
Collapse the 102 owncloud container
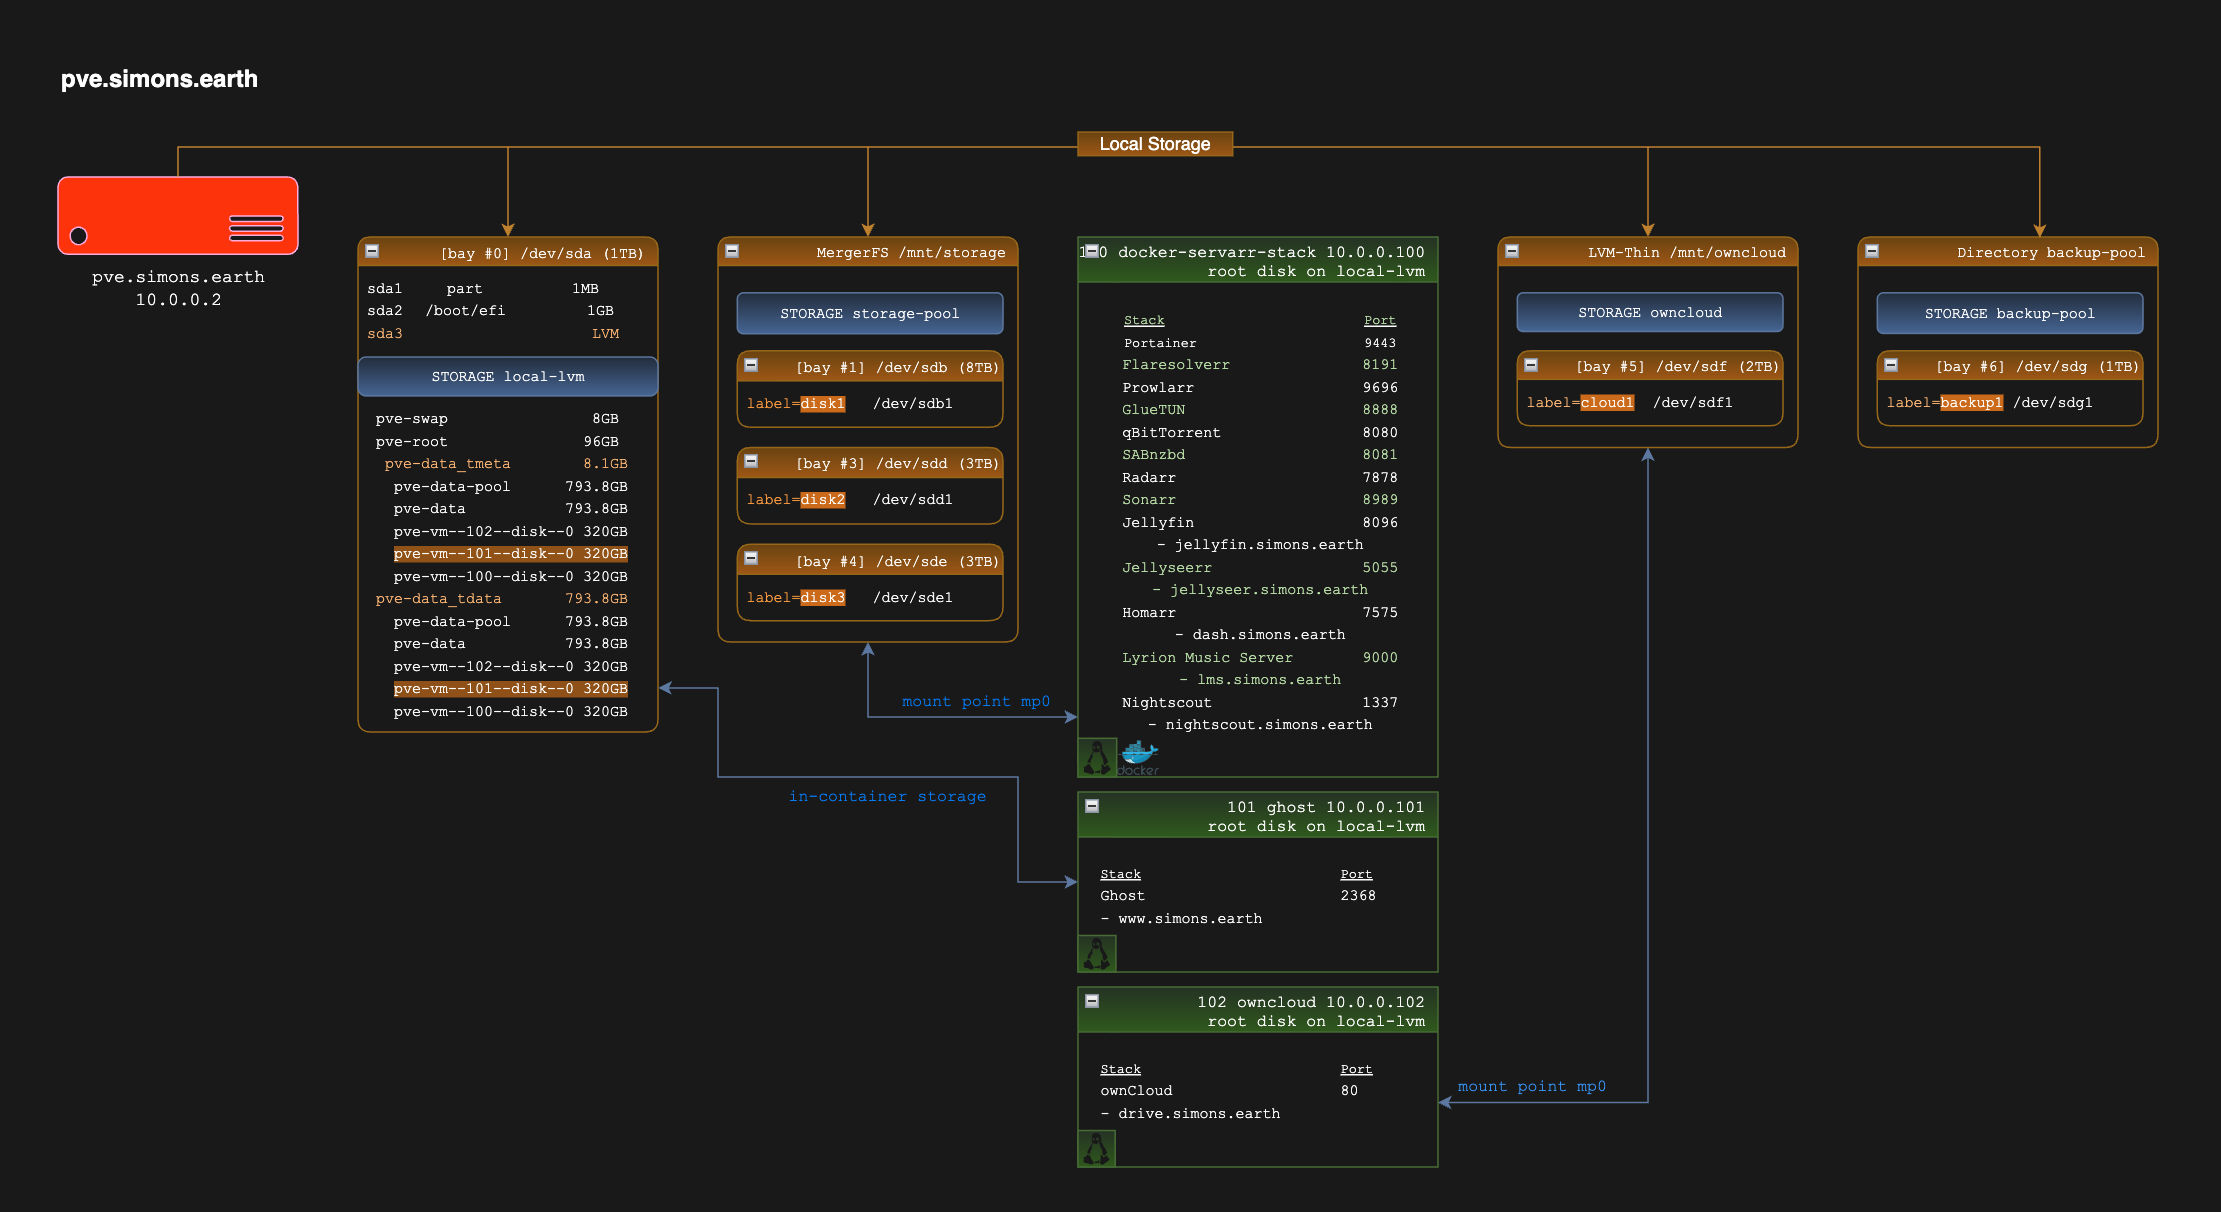1092,1001
